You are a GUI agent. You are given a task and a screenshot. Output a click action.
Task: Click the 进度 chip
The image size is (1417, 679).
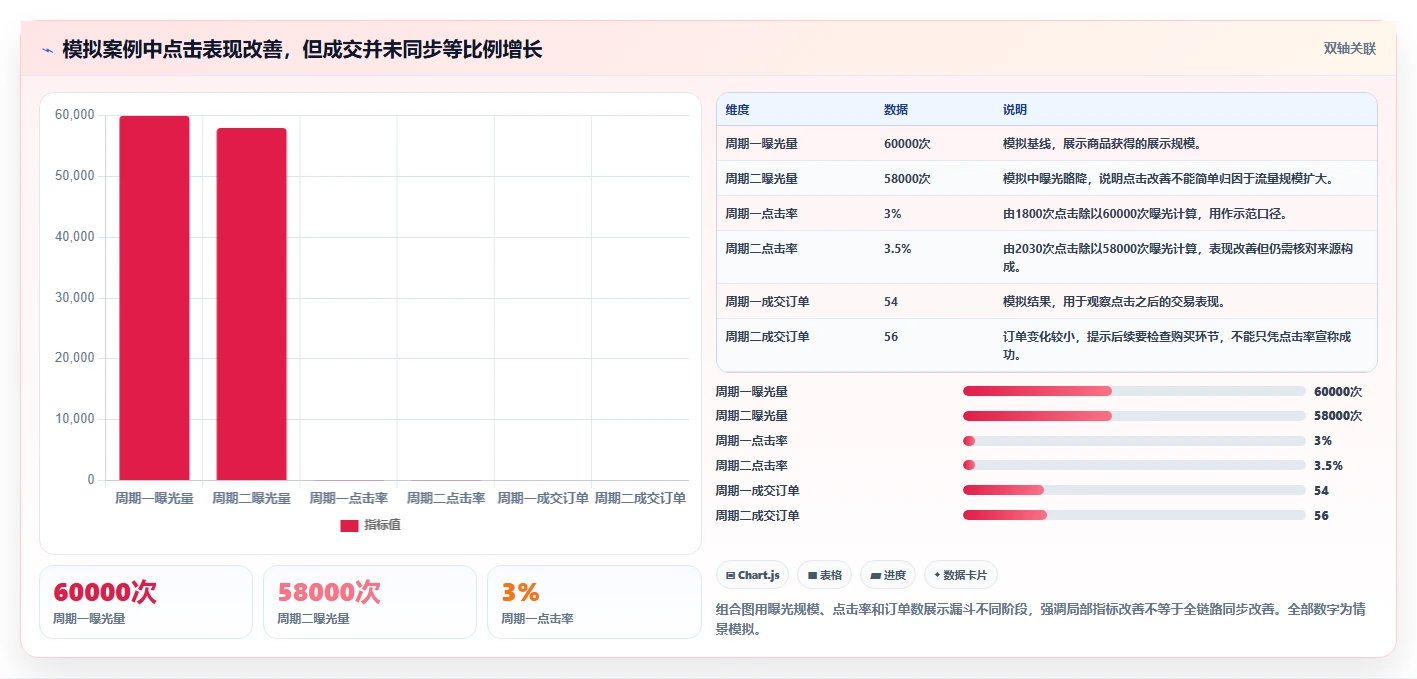pos(888,575)
